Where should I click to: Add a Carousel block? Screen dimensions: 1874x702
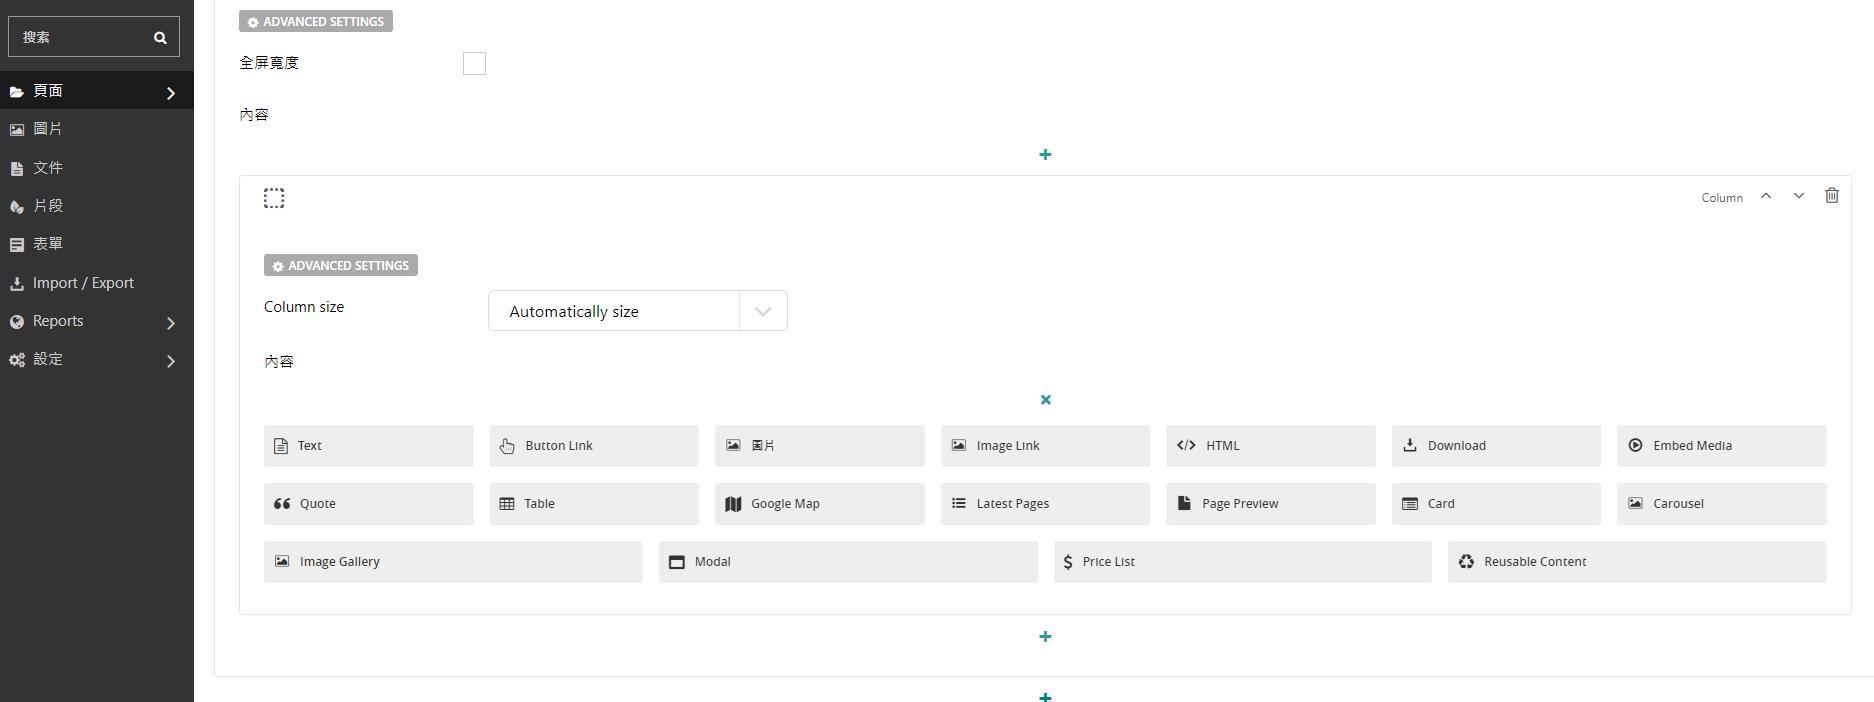(x=1722, y=504)
